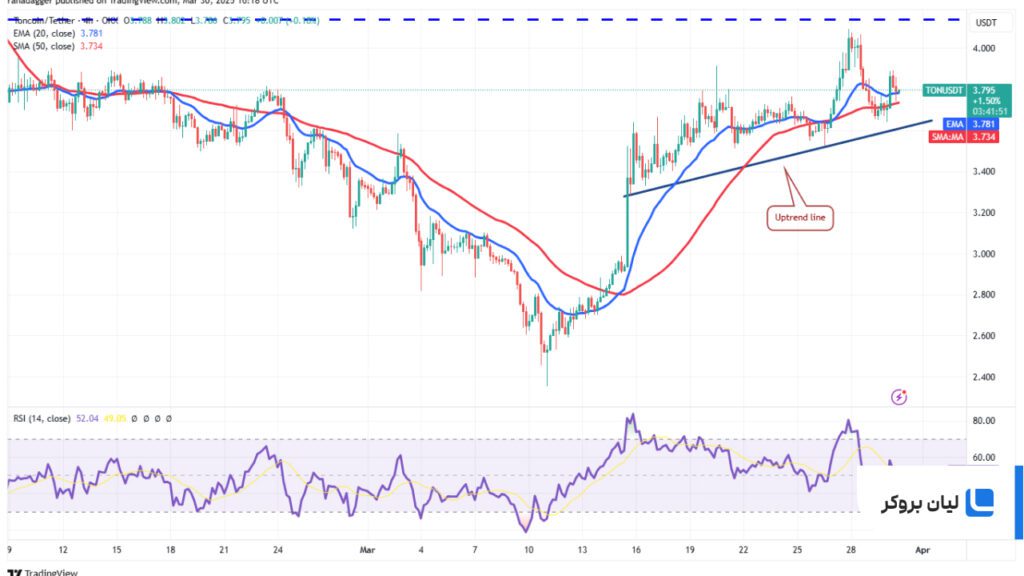Open the TradingView logo at chart bottom

tap(42, 572)
